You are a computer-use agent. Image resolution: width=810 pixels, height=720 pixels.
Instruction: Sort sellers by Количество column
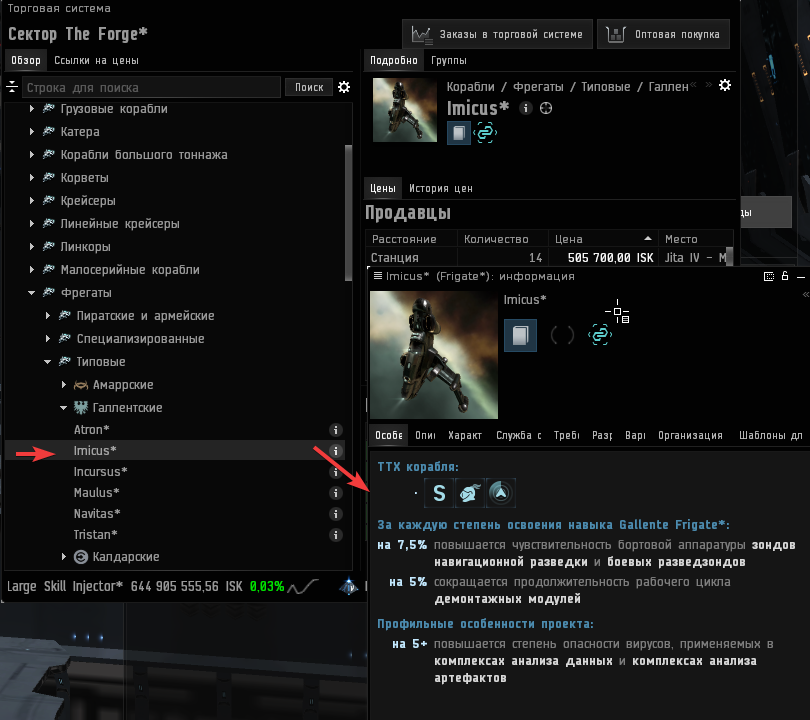pyautogui.click(x=502, y=239)
